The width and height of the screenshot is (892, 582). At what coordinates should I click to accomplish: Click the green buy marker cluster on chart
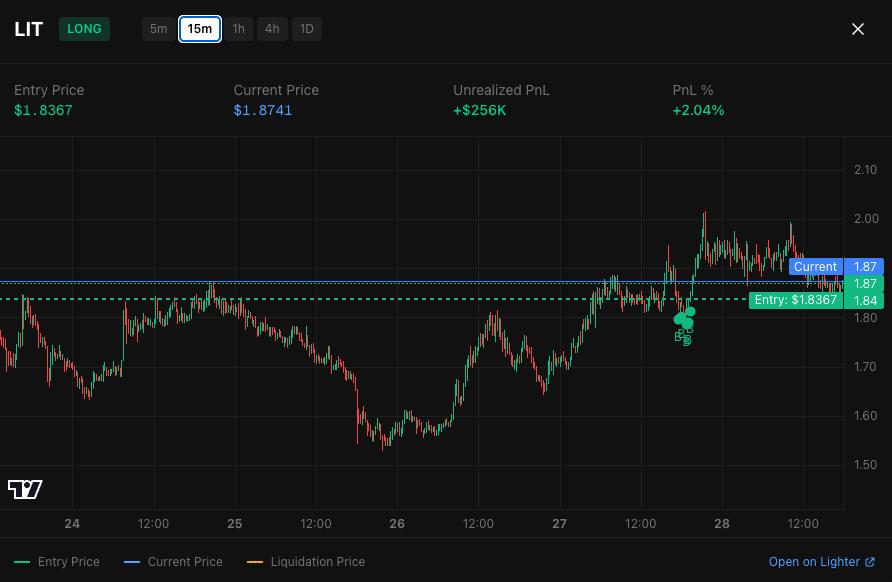[x=684, y=319]
